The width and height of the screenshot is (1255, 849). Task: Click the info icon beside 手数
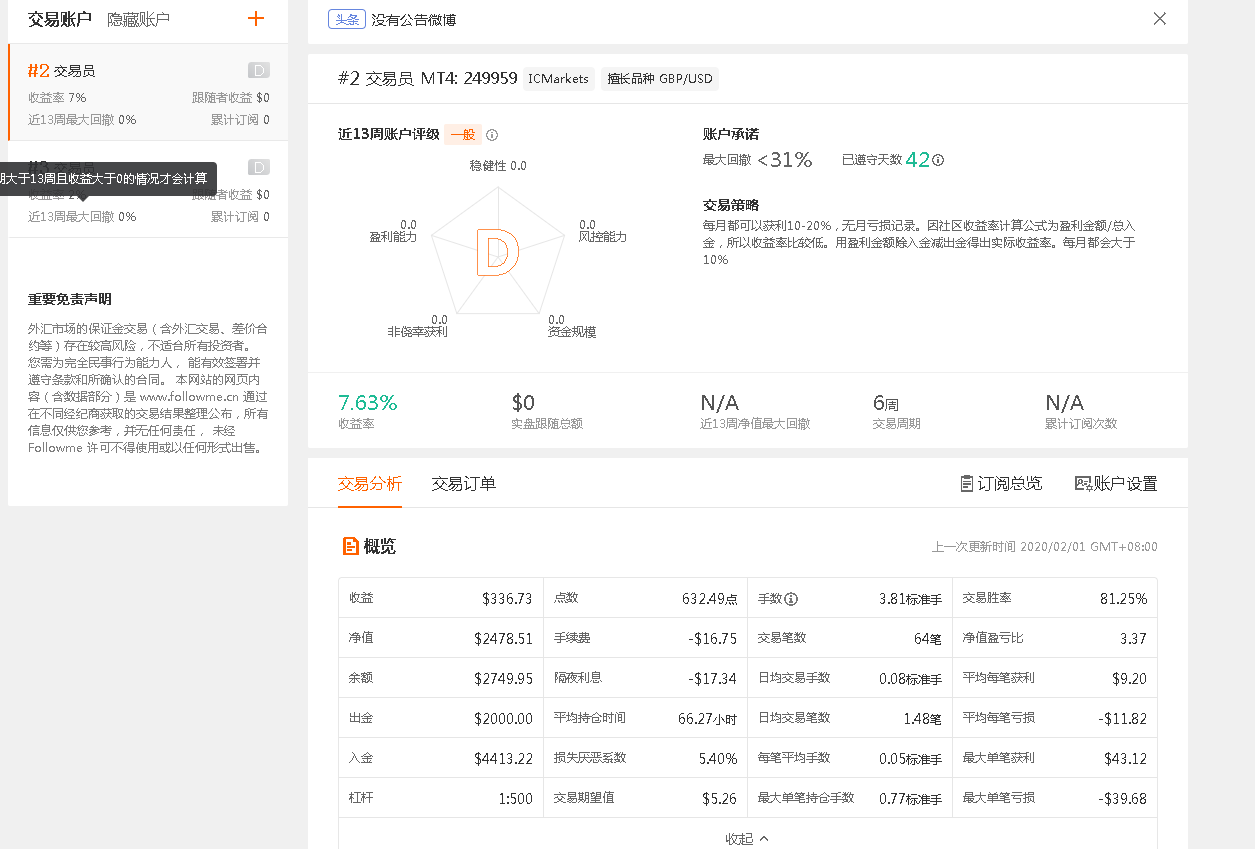click(791, 599)
